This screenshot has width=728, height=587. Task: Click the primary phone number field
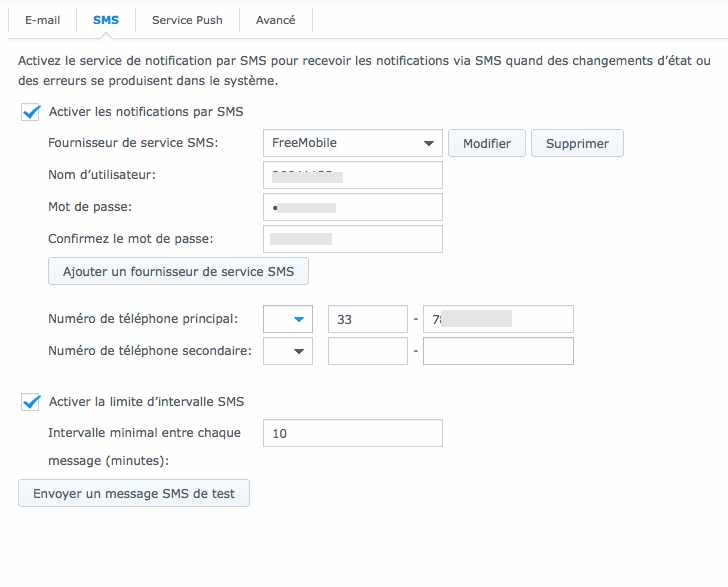pos(498,319)
